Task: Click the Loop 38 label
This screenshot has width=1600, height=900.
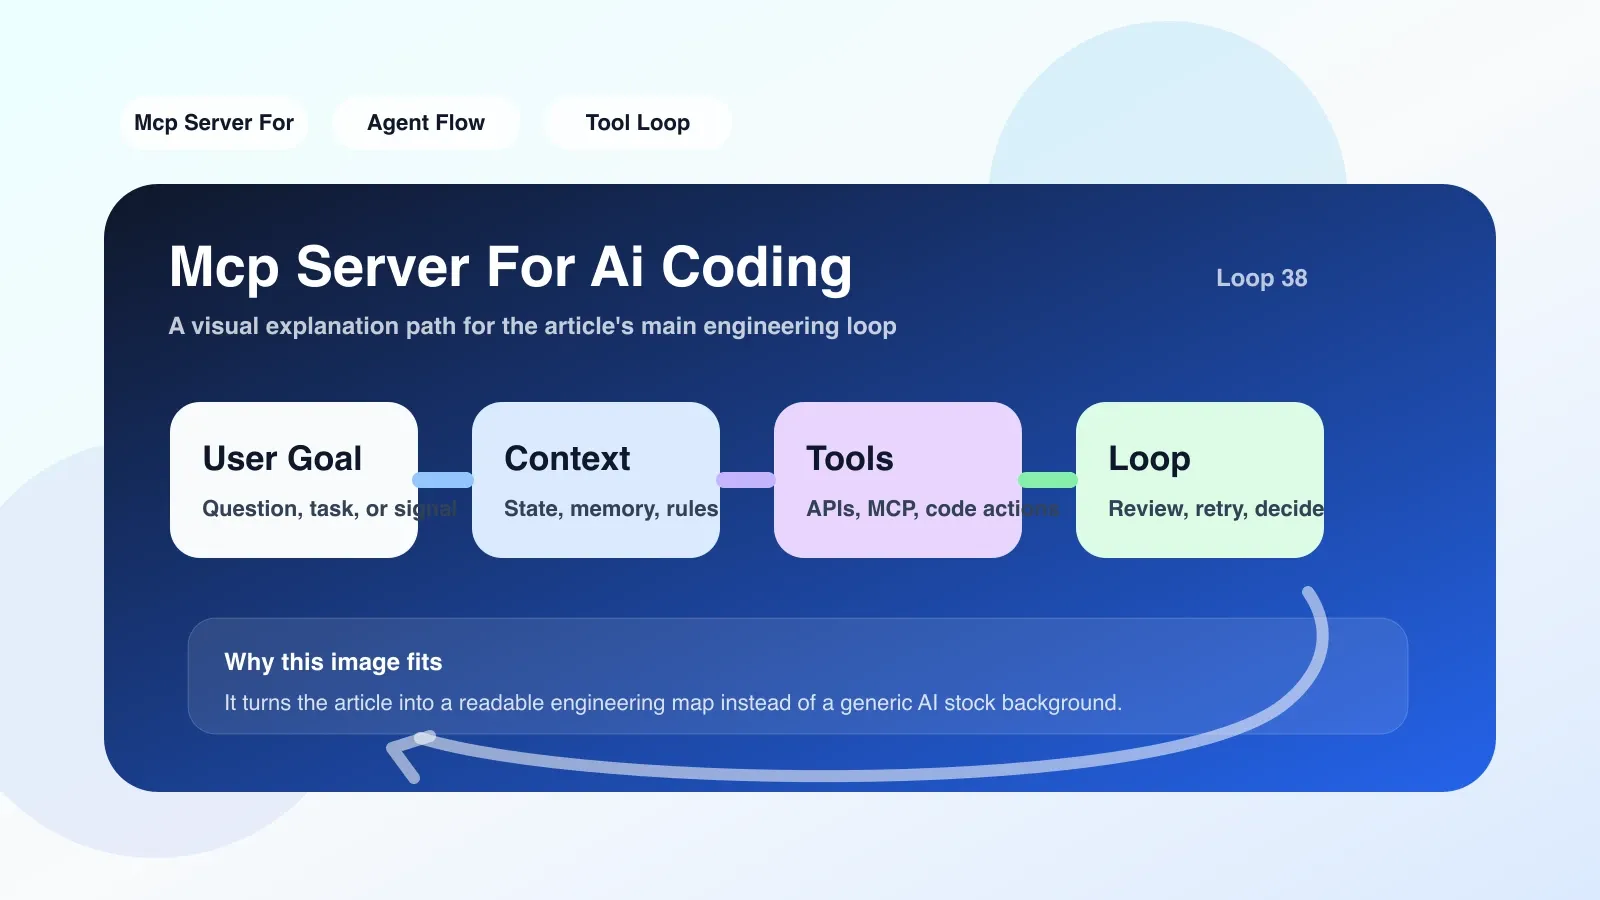Action: (x=1261, y=278)
